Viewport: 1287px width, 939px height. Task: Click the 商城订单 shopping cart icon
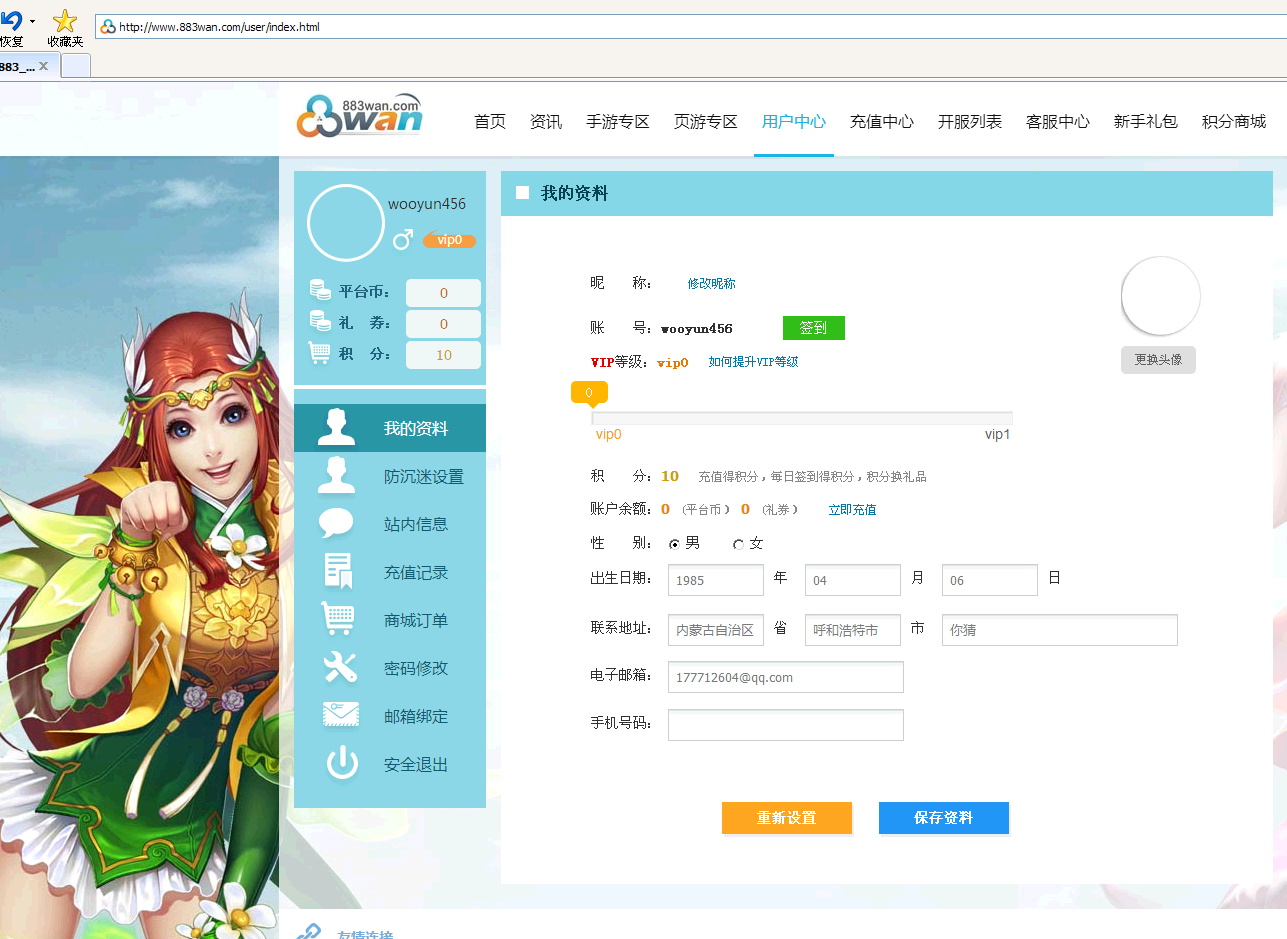tap(338, 619)
